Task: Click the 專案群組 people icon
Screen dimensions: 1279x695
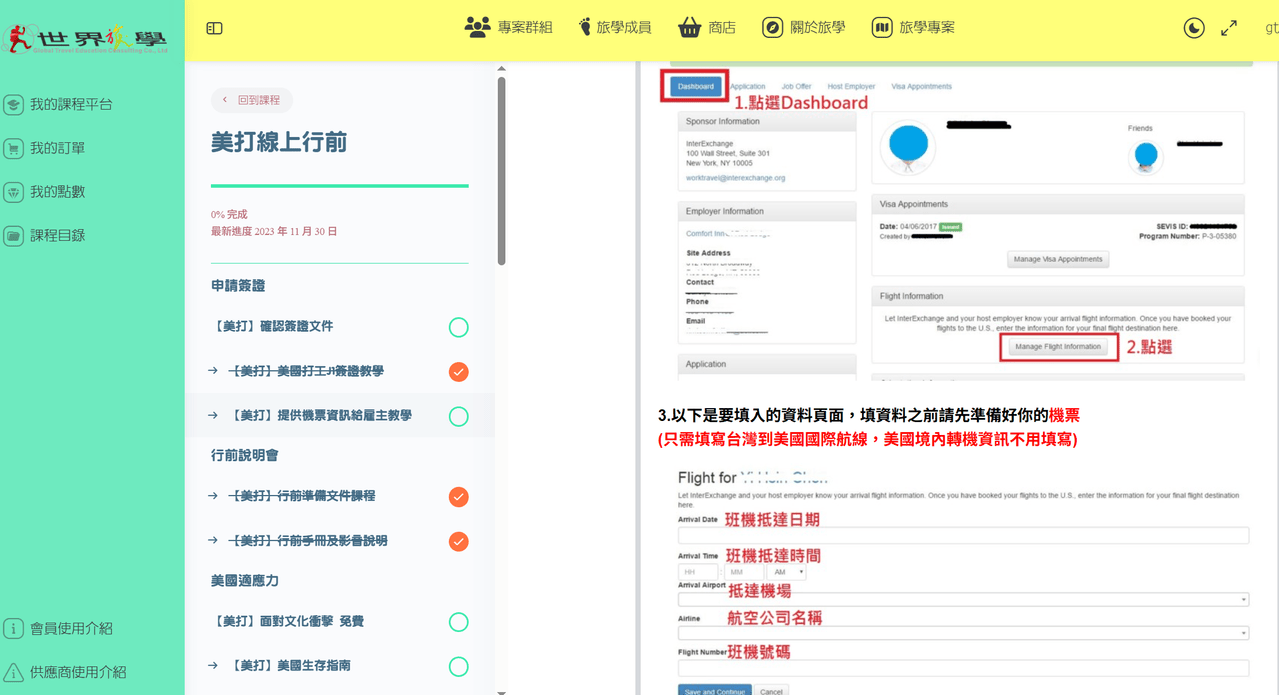Action: click(x=477, y=27)
